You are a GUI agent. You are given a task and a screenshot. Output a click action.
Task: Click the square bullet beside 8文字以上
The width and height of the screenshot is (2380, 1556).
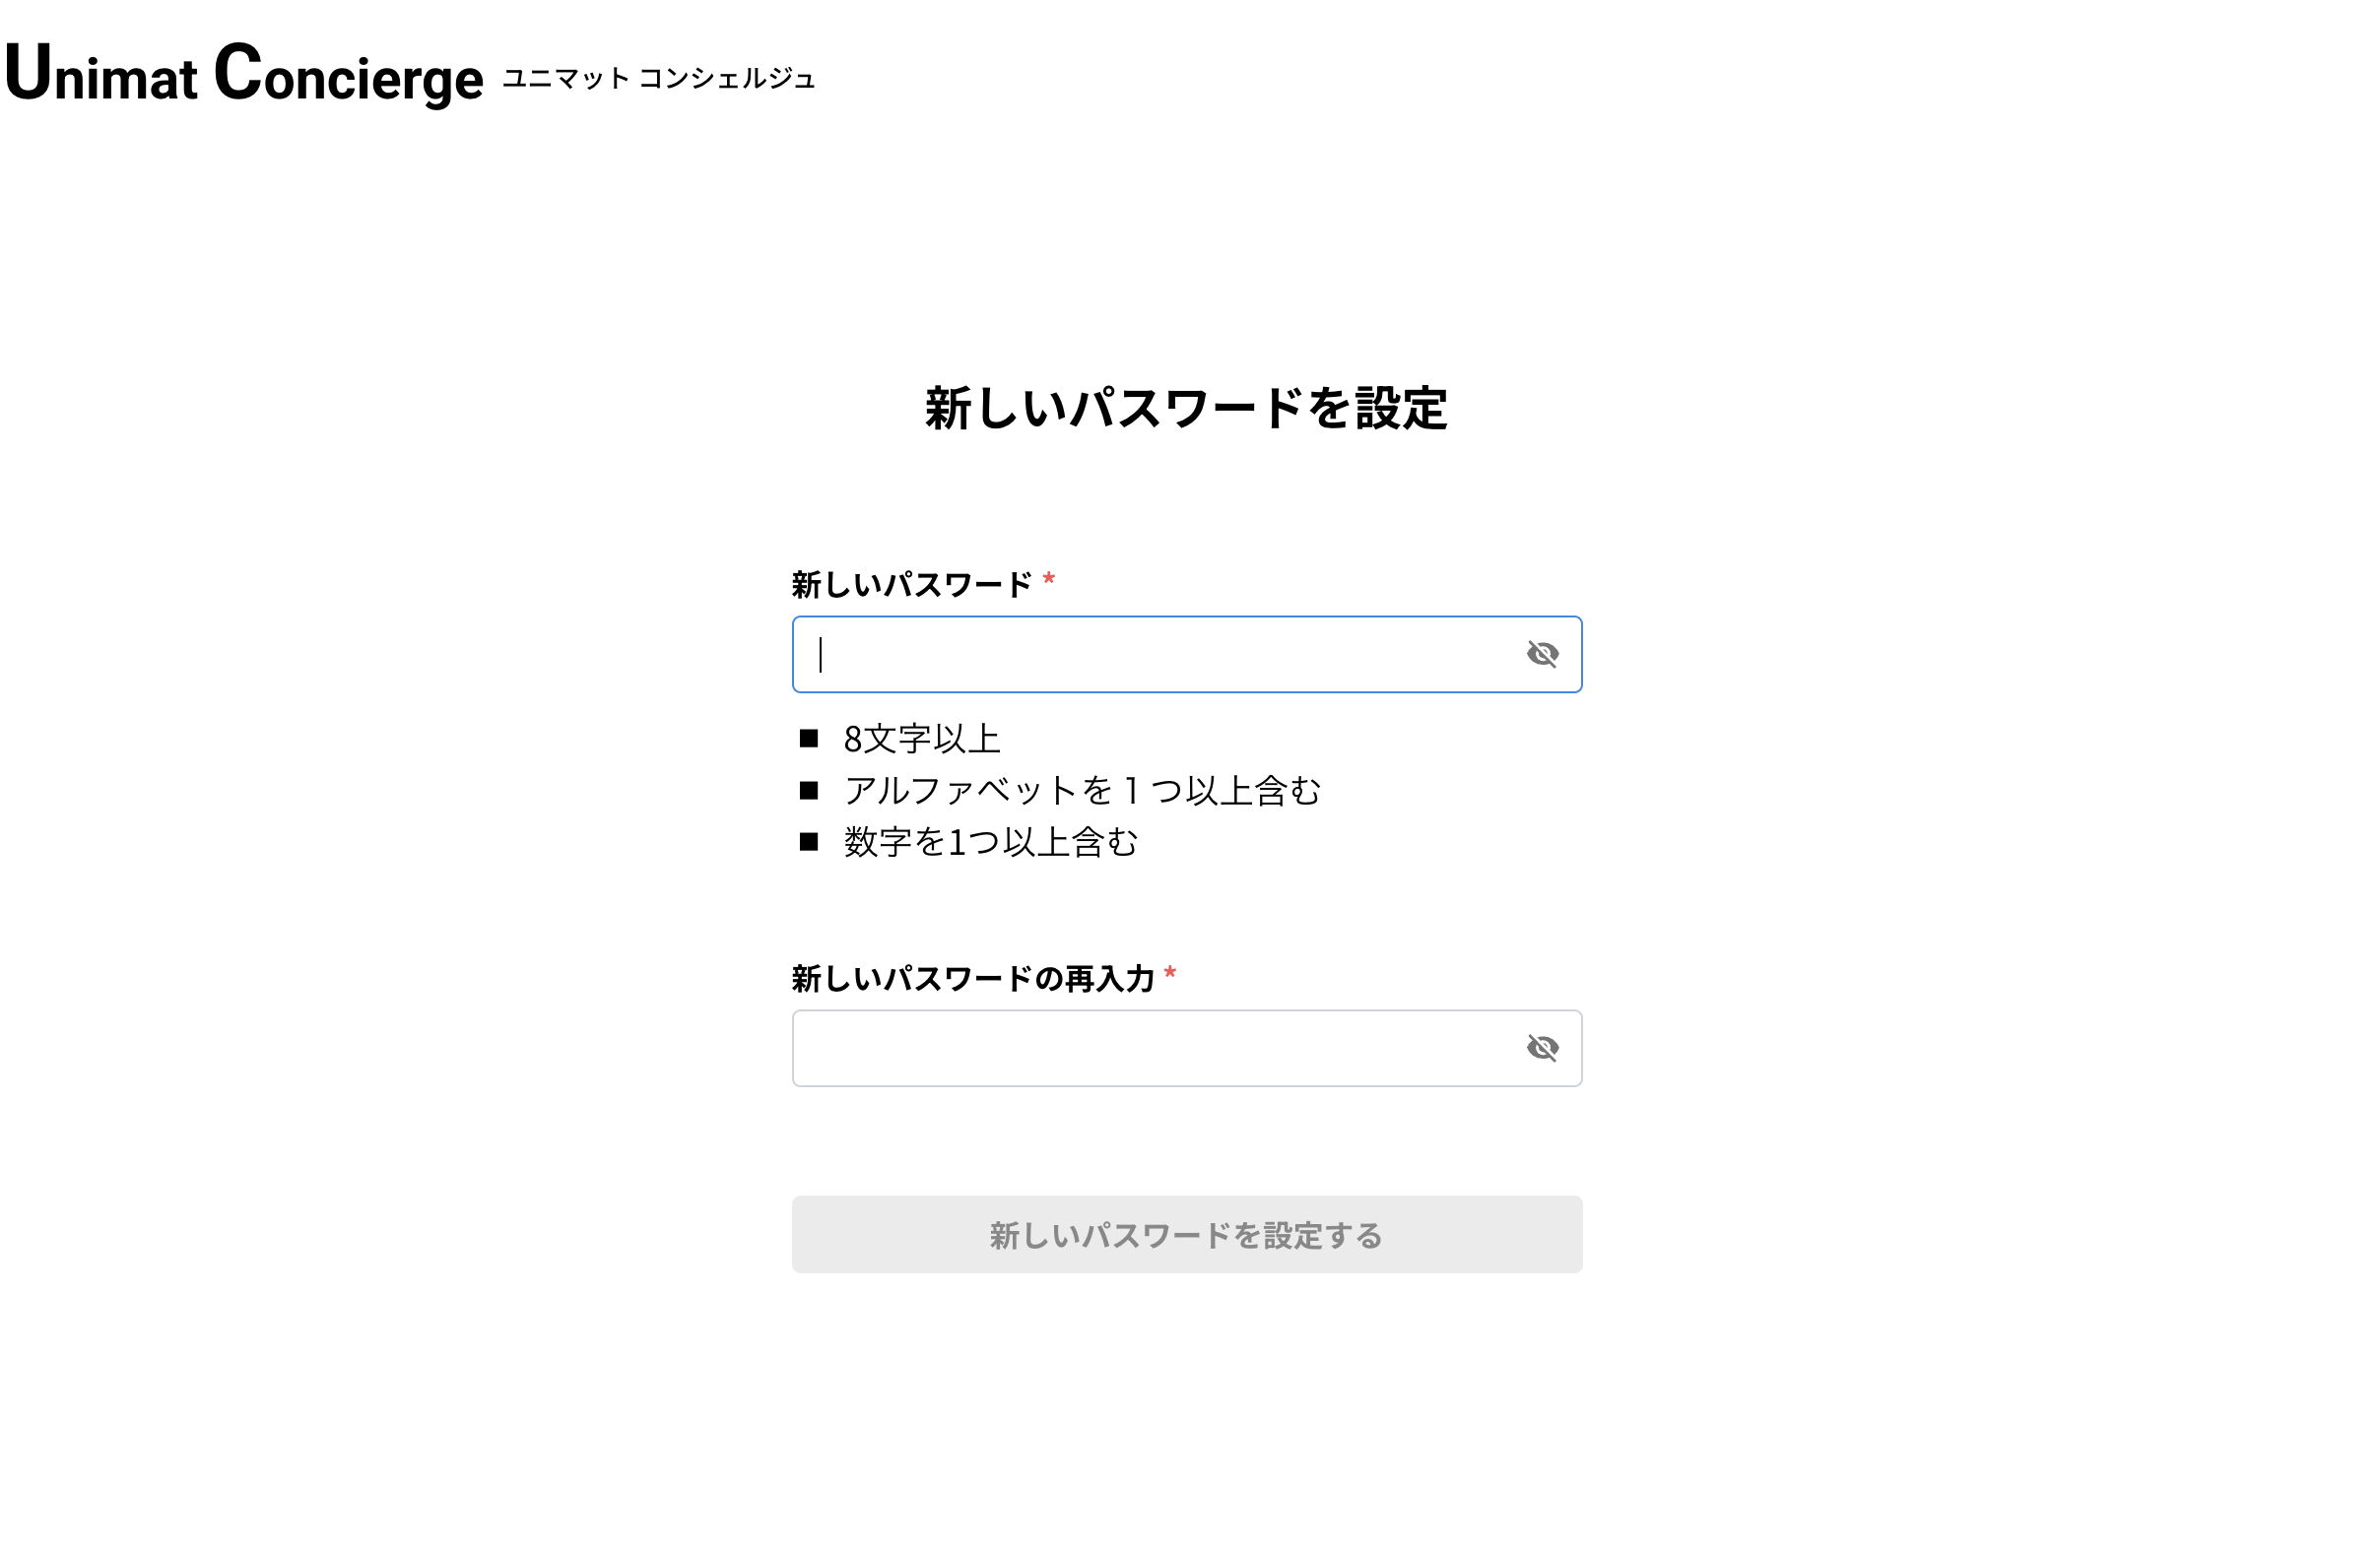click(808, 736)
